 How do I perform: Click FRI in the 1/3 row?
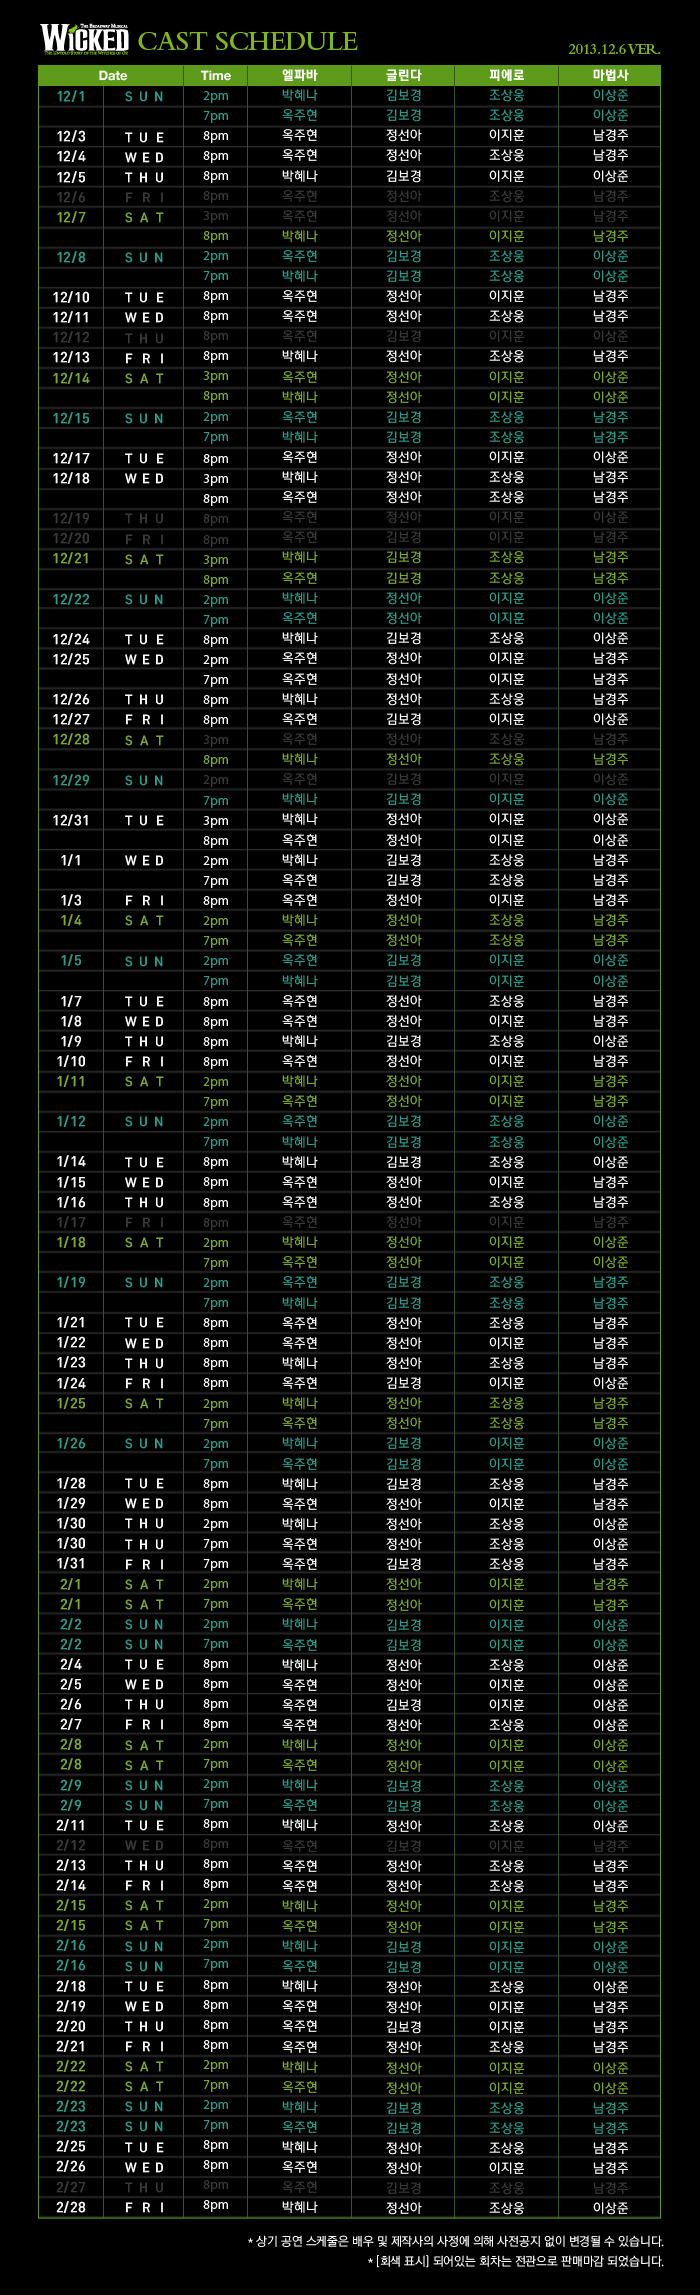tap(144, 900)
